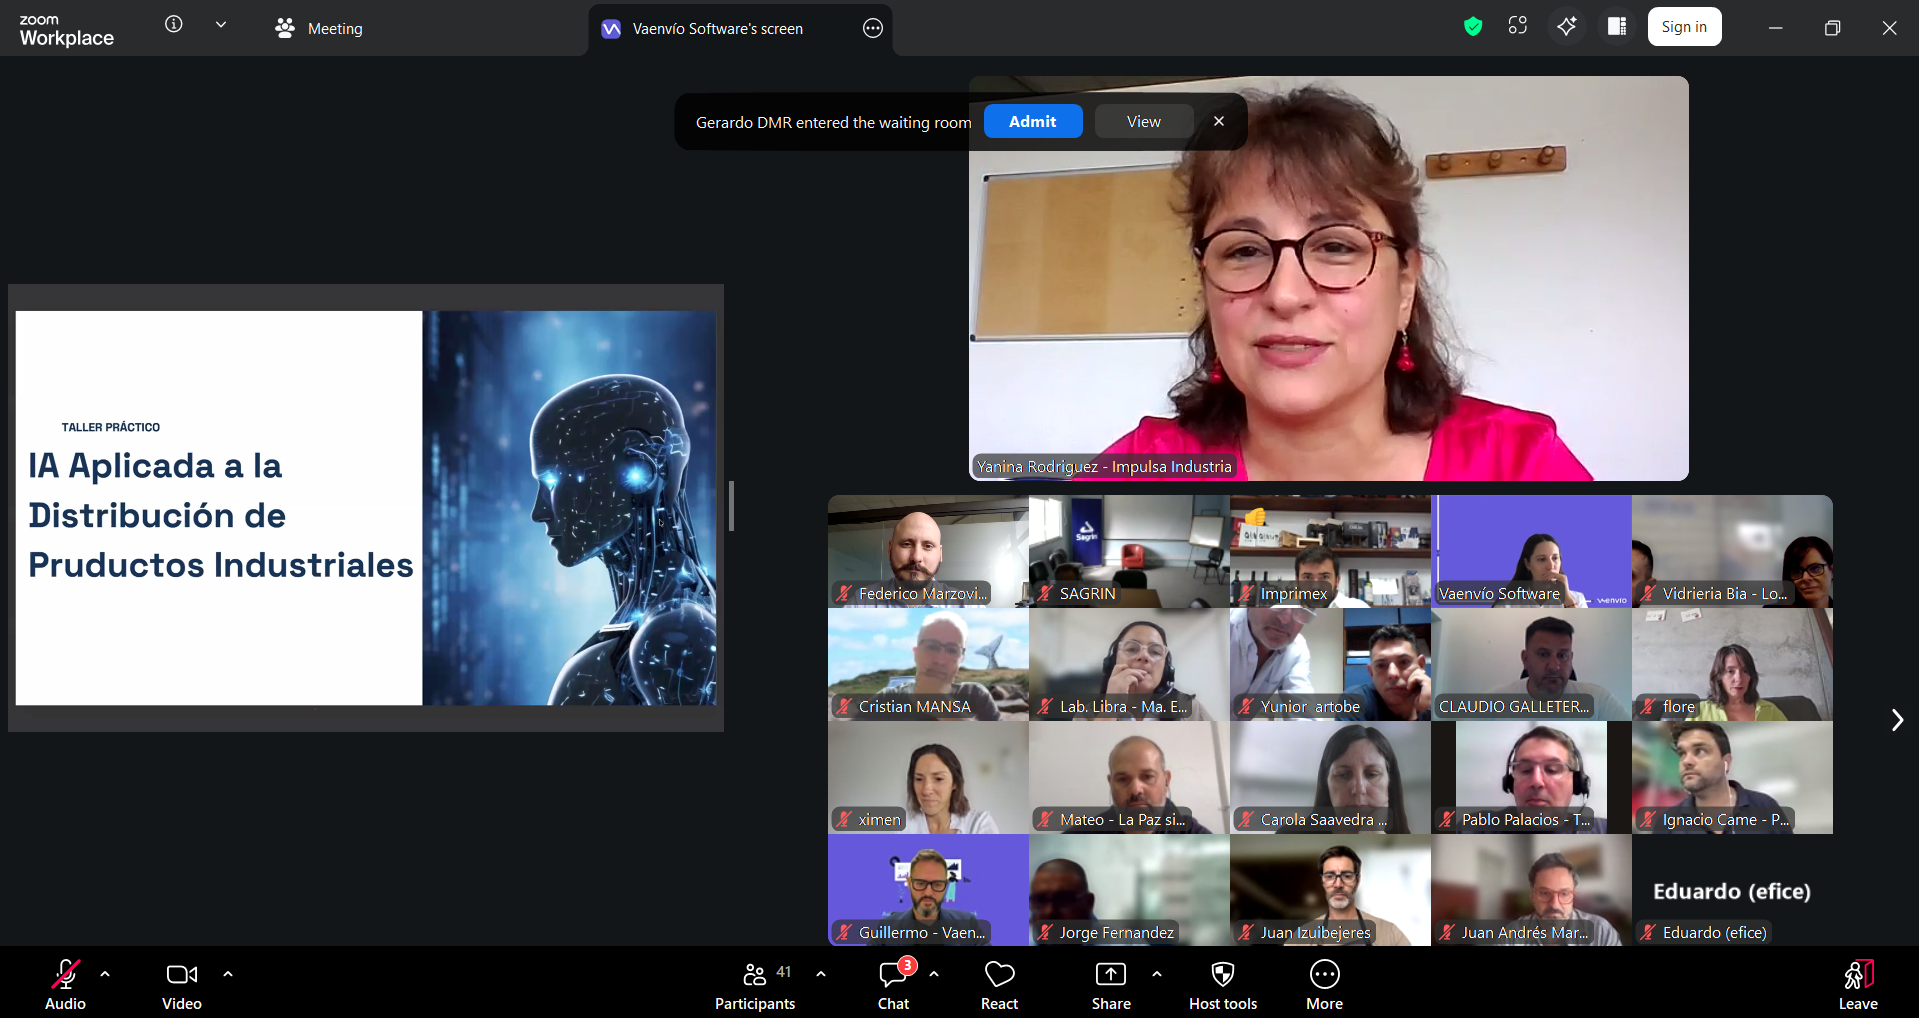The image size is (1919, 1018).
Task: Open the React emoji panel
Action: click(999, 985)
